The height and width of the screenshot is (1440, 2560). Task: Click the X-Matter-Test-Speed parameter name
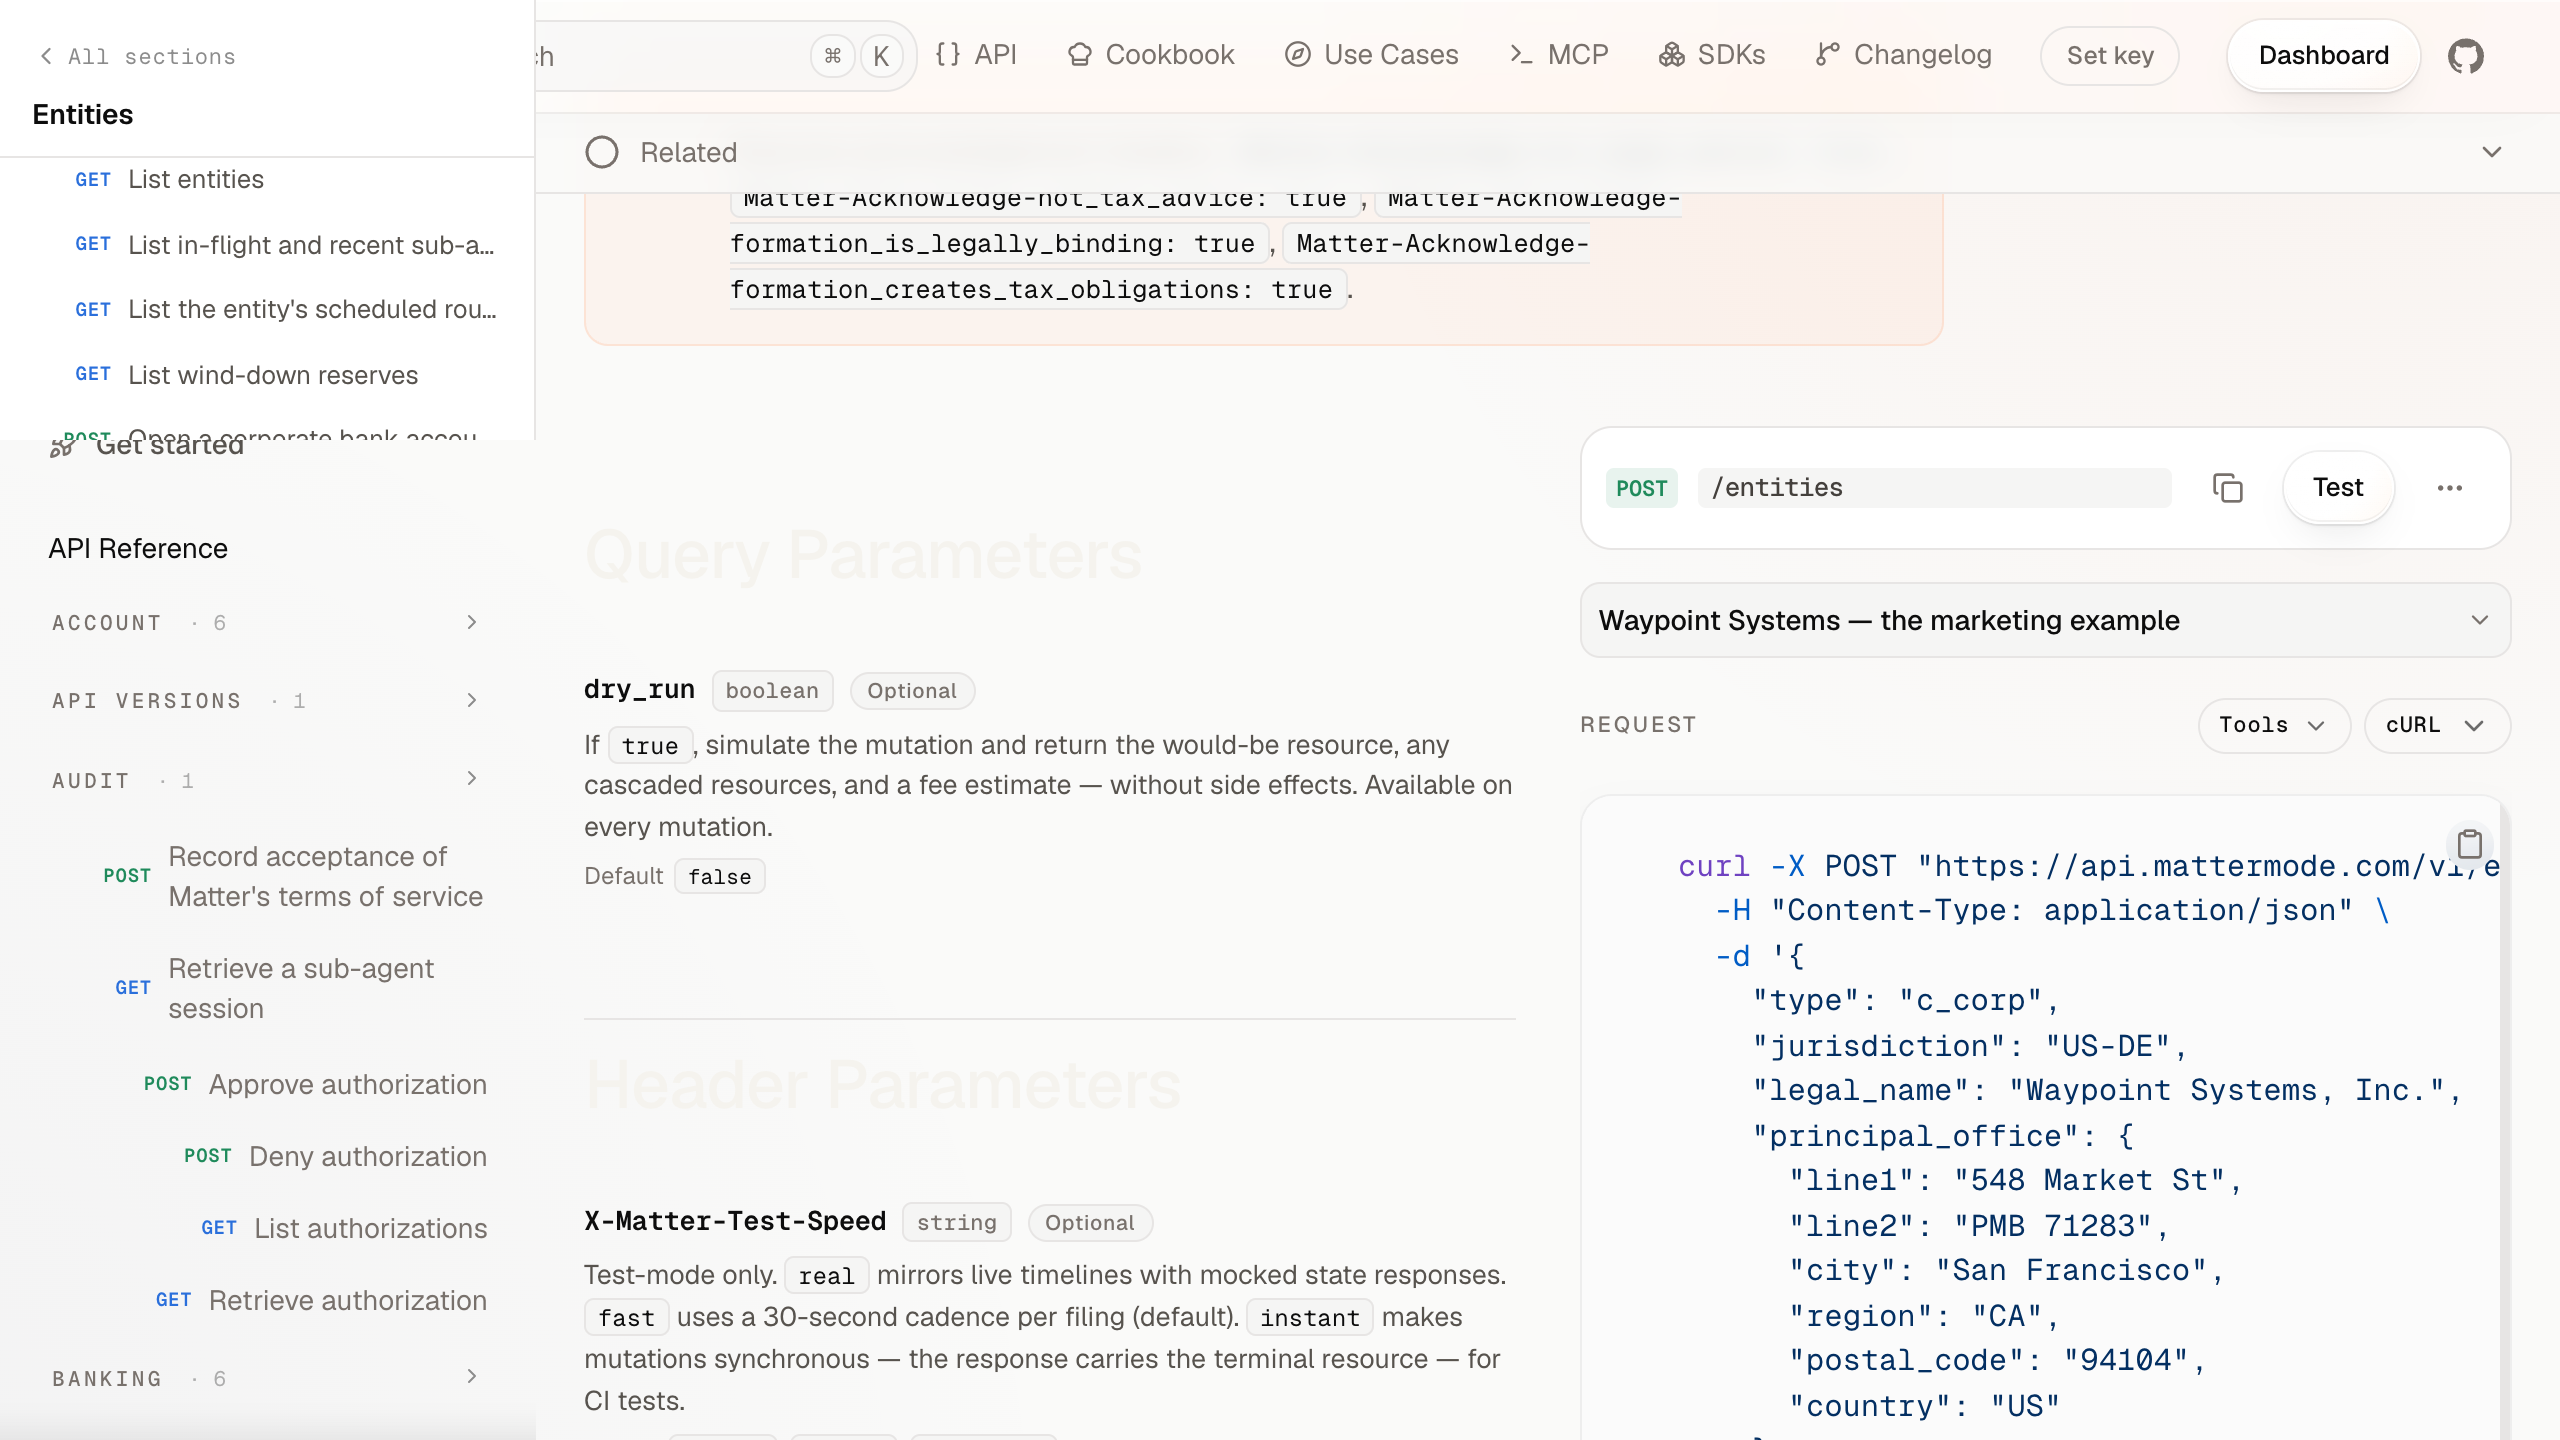pyautogui.click(x=735, y=1221)
